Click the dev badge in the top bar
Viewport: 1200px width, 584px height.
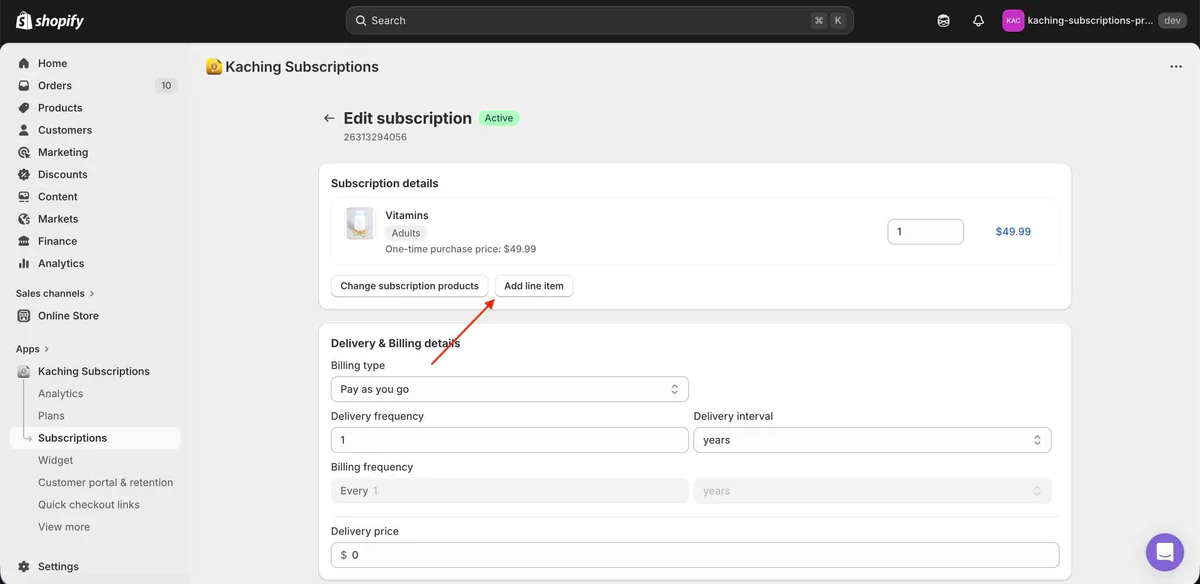point(1172,20)
